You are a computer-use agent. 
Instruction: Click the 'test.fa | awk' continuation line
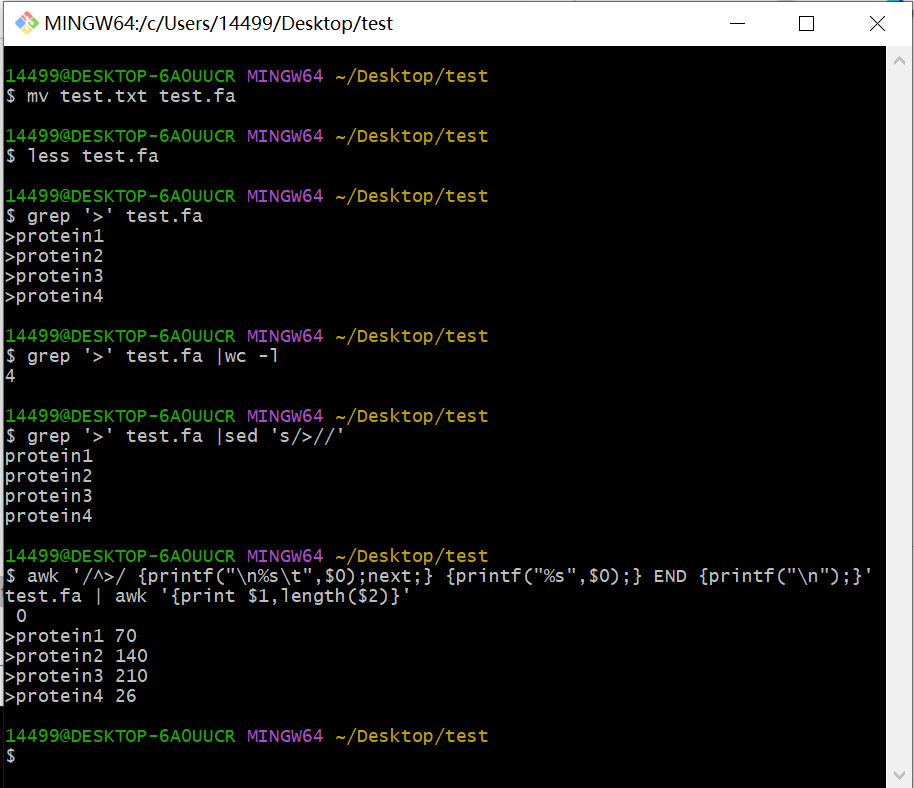click(208, 596)
